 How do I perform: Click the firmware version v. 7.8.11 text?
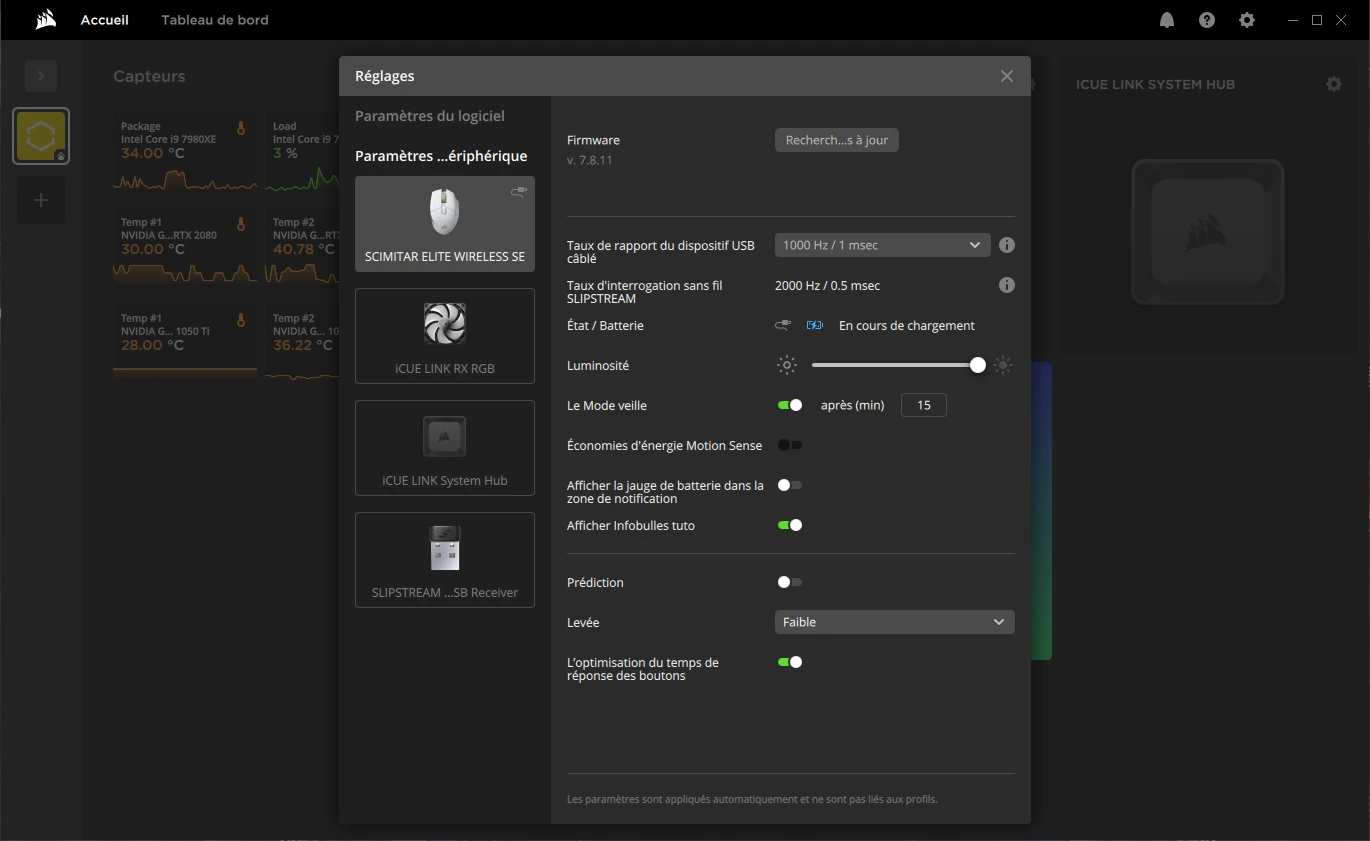(590, 160)
